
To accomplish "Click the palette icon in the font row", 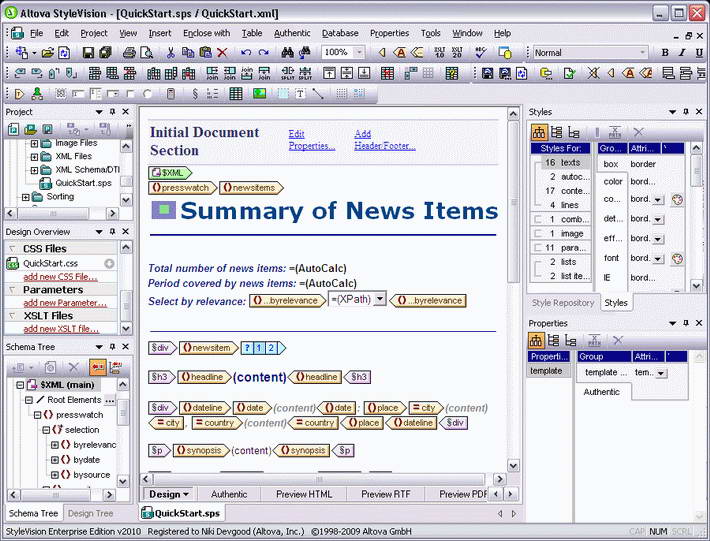I will 677,259.
